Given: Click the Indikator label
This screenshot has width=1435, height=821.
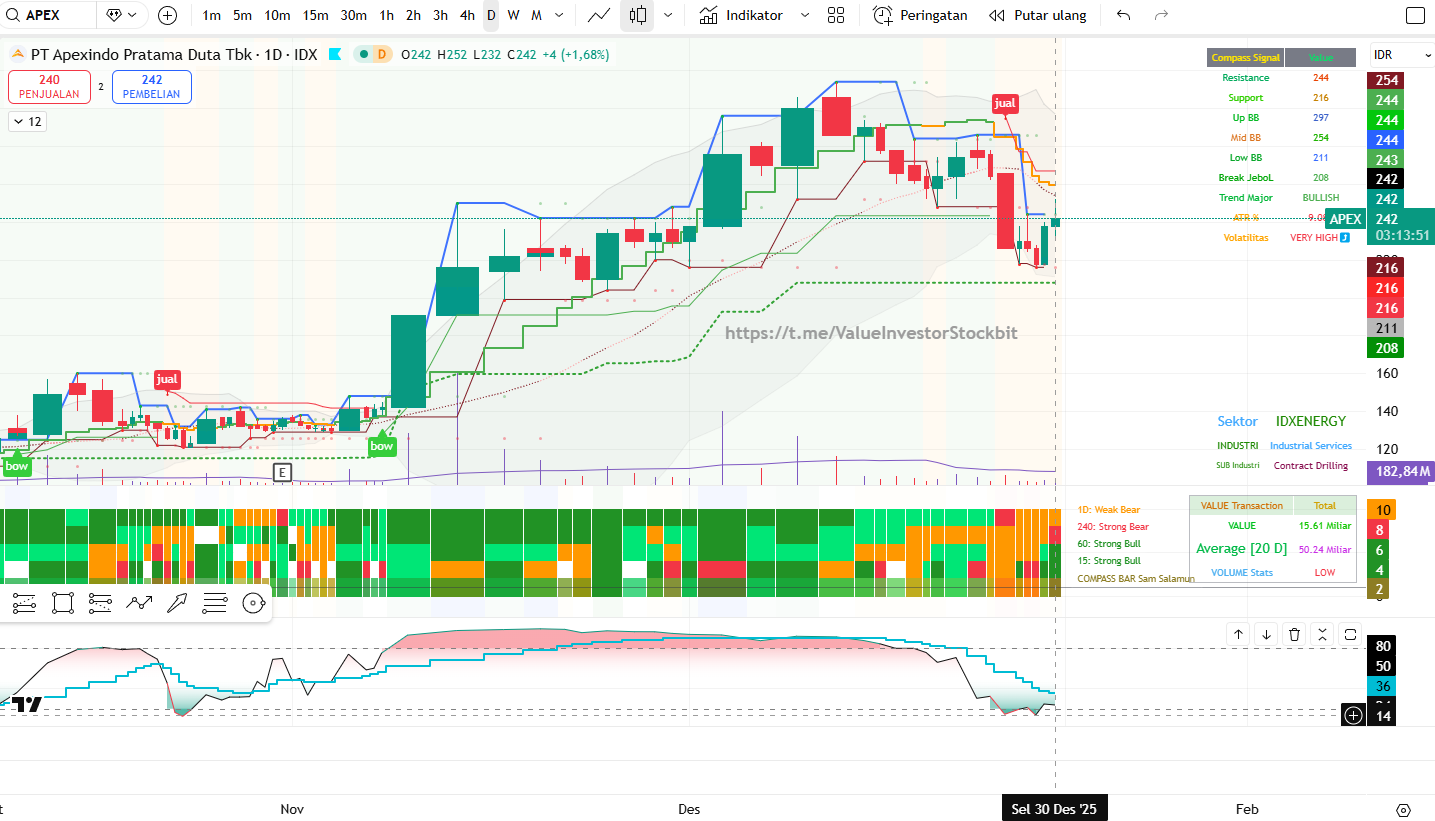Looking at the screenshot, I should coord(754,15).
